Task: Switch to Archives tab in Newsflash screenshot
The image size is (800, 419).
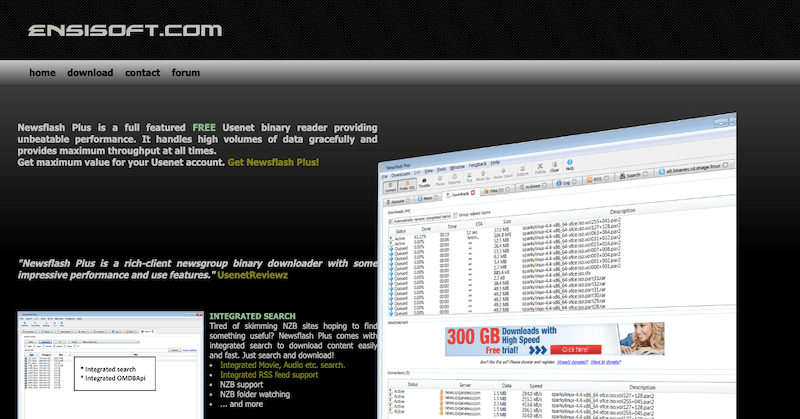Action: coord(533,186)
